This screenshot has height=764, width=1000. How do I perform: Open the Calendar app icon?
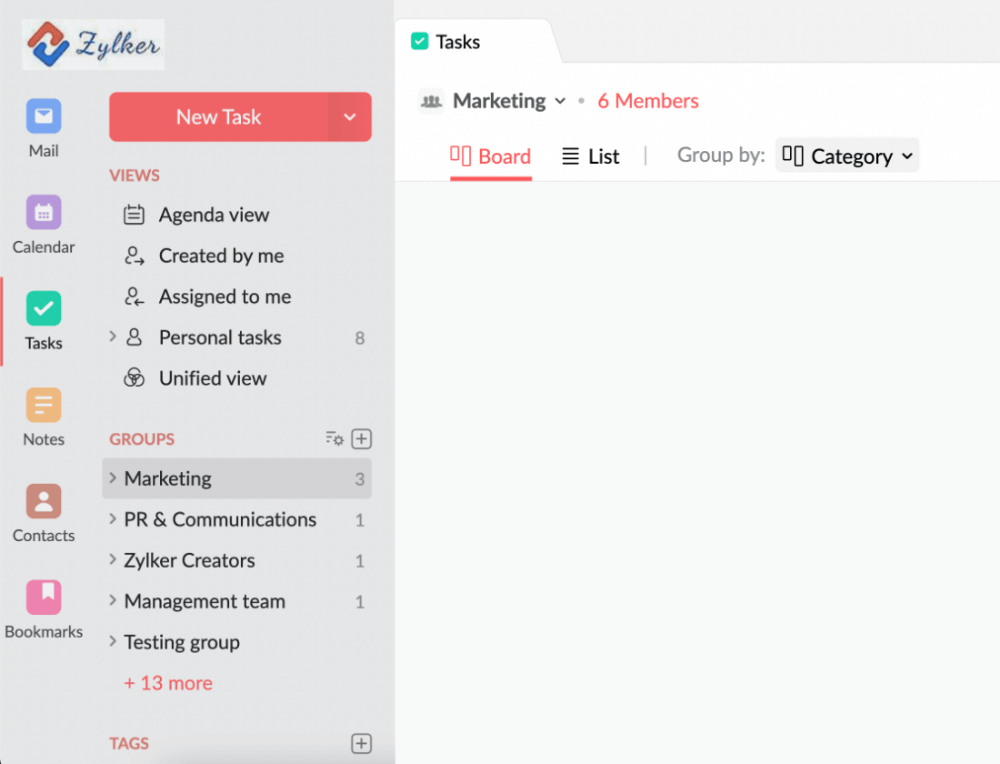coord(43,212)
